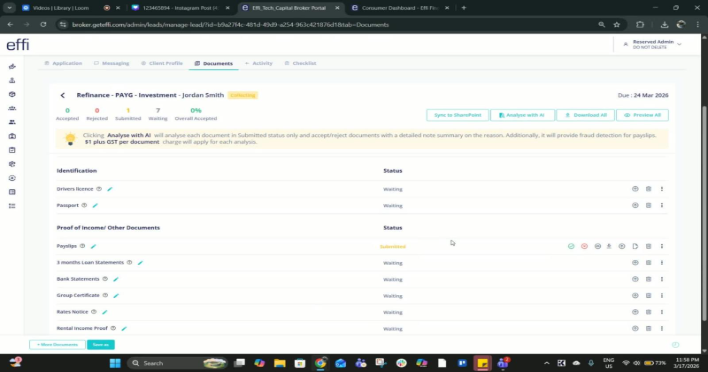Open three-dot menu in Payslips row

(x=662, y=246)
